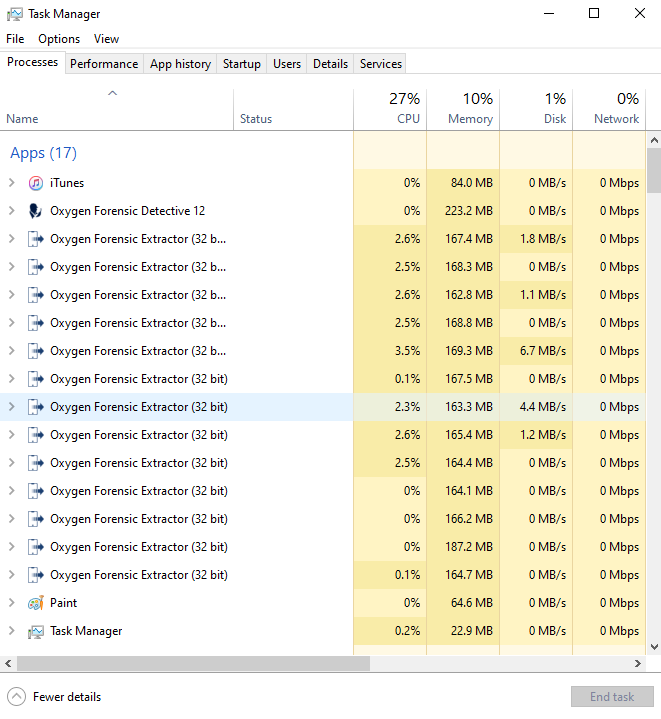Click icon of Extractor using 167.4 MB
The image size is (661, 719).
pos(36,239)
